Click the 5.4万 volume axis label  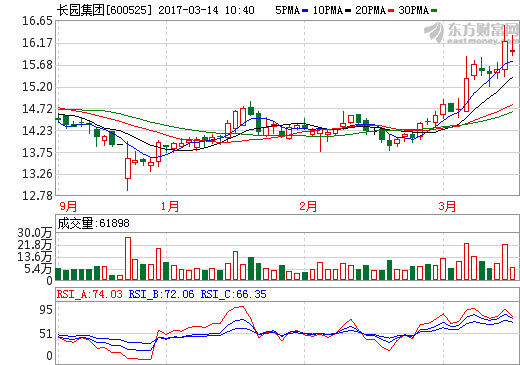[38, 269]
